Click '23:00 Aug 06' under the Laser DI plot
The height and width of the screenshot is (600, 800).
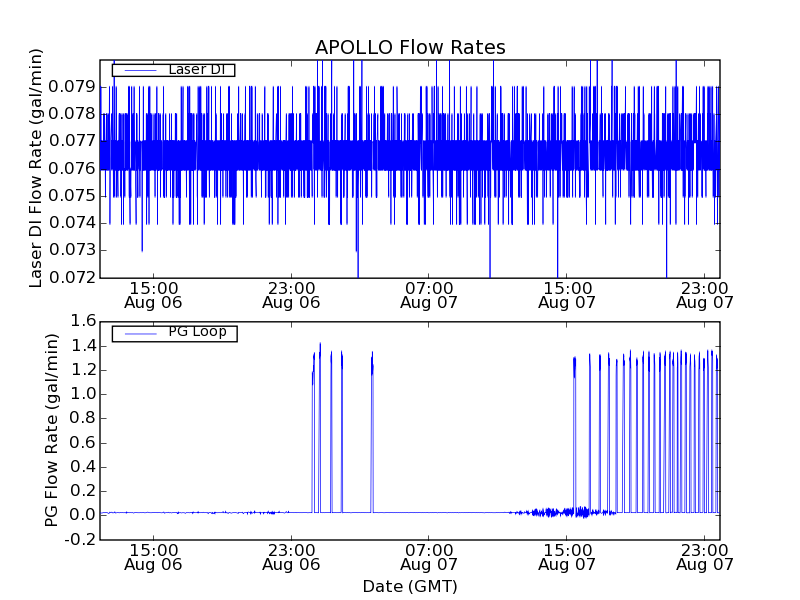[x=291, y=296]
